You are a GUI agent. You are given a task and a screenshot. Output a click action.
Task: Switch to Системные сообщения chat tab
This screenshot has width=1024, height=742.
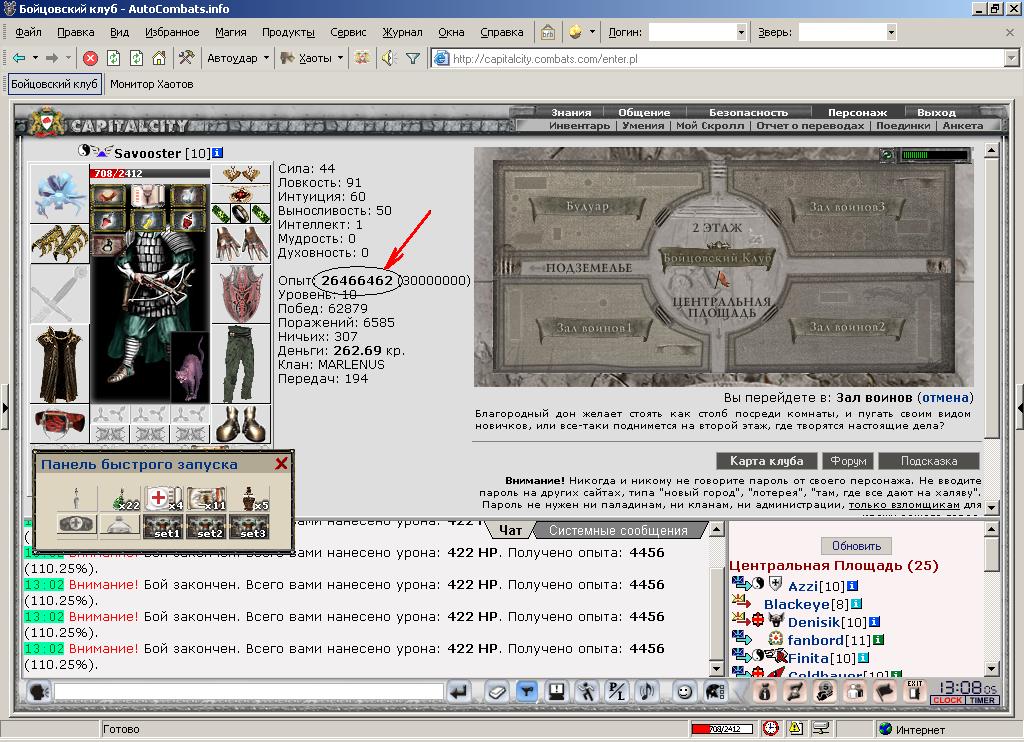click(x=618, y=530)
